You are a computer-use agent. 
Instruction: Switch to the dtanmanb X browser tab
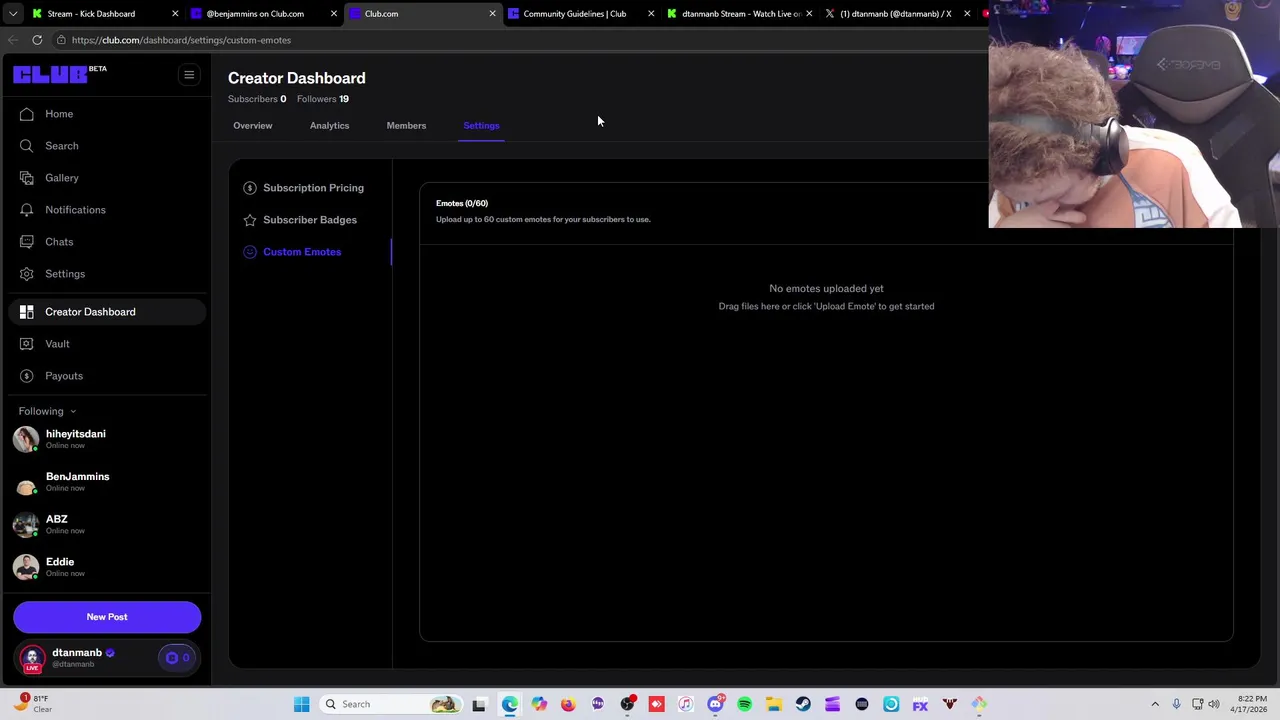coord(896,14)
